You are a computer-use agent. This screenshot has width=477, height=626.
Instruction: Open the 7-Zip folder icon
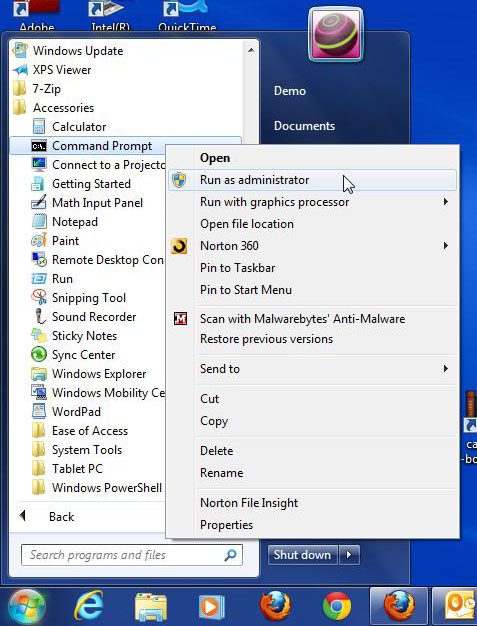click(x=20, y=89)
